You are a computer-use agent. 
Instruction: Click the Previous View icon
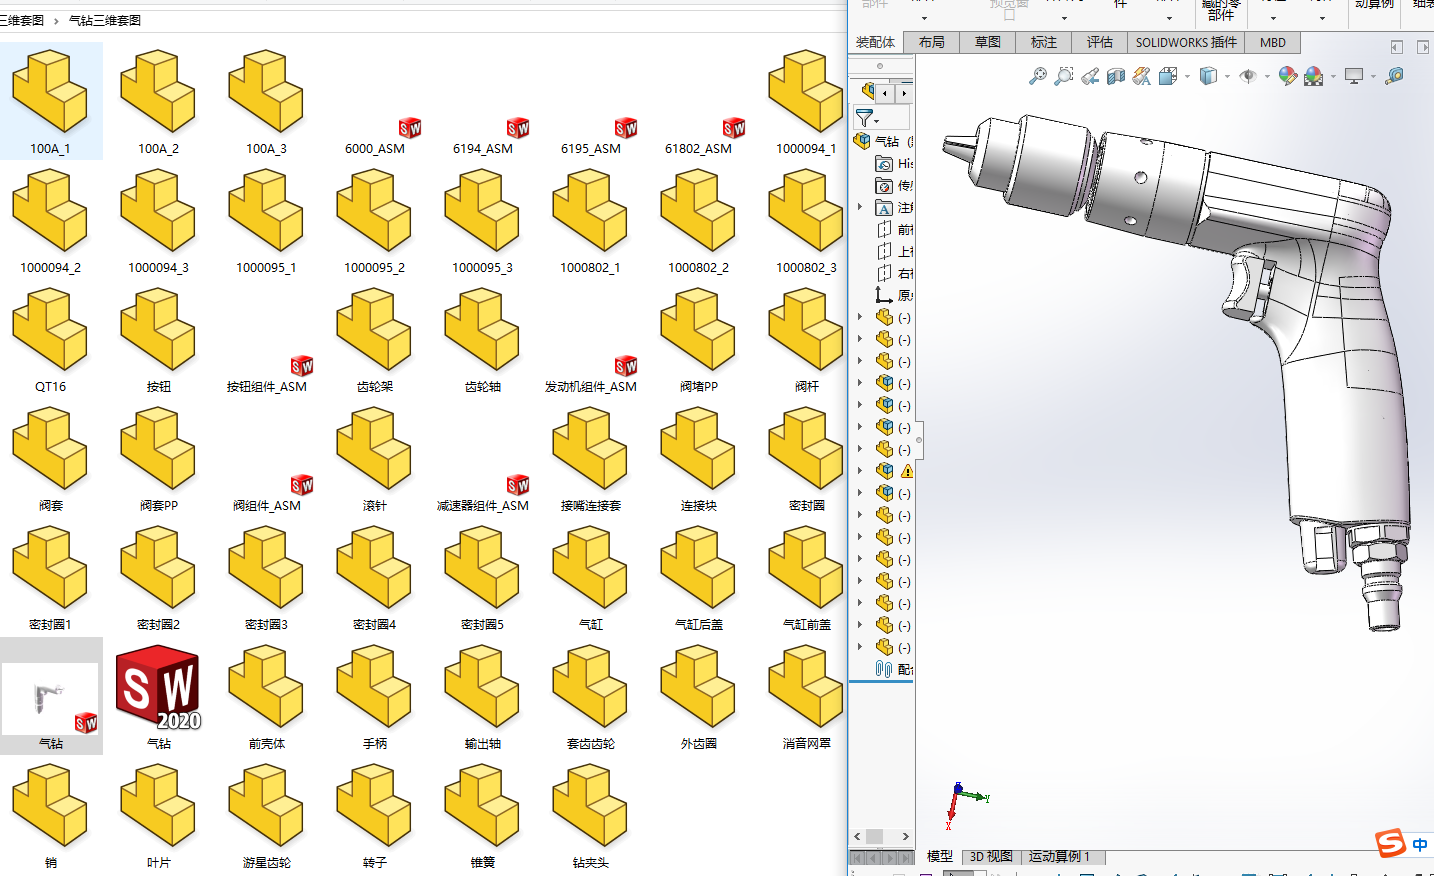[1090, 76]
